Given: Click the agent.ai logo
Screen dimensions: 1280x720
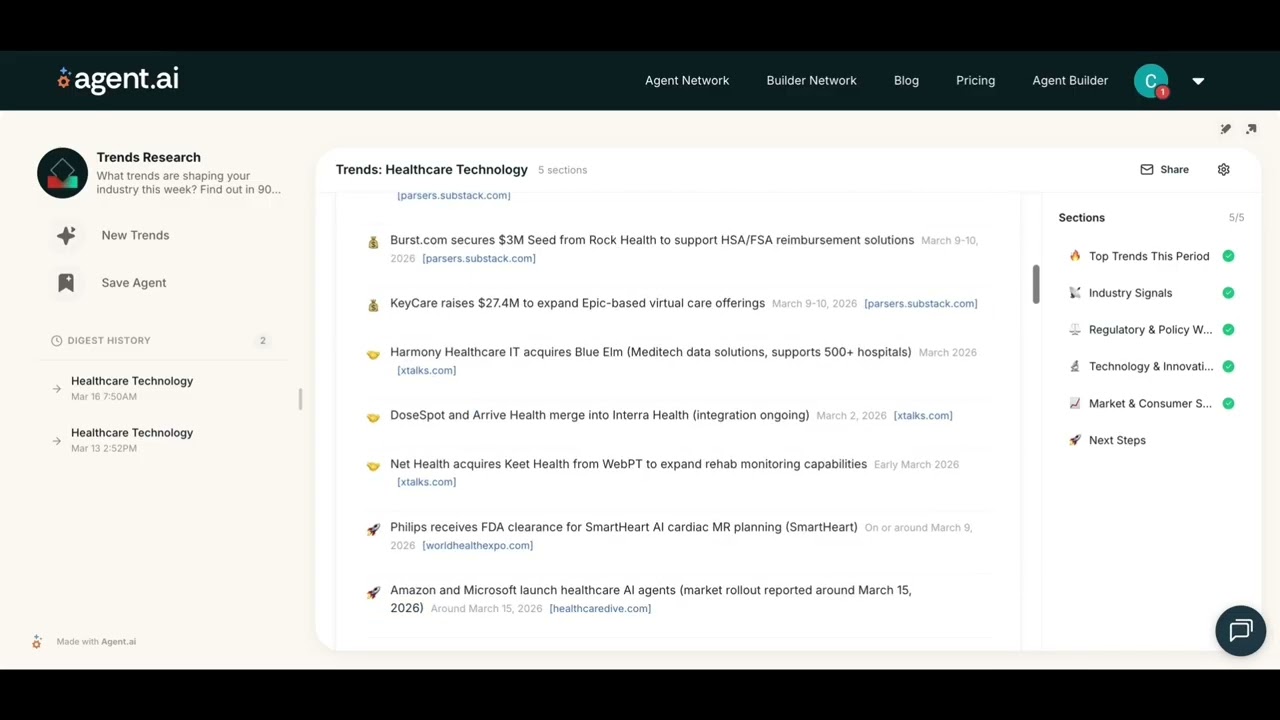Looking at the screenshot, I should [118, 80].
